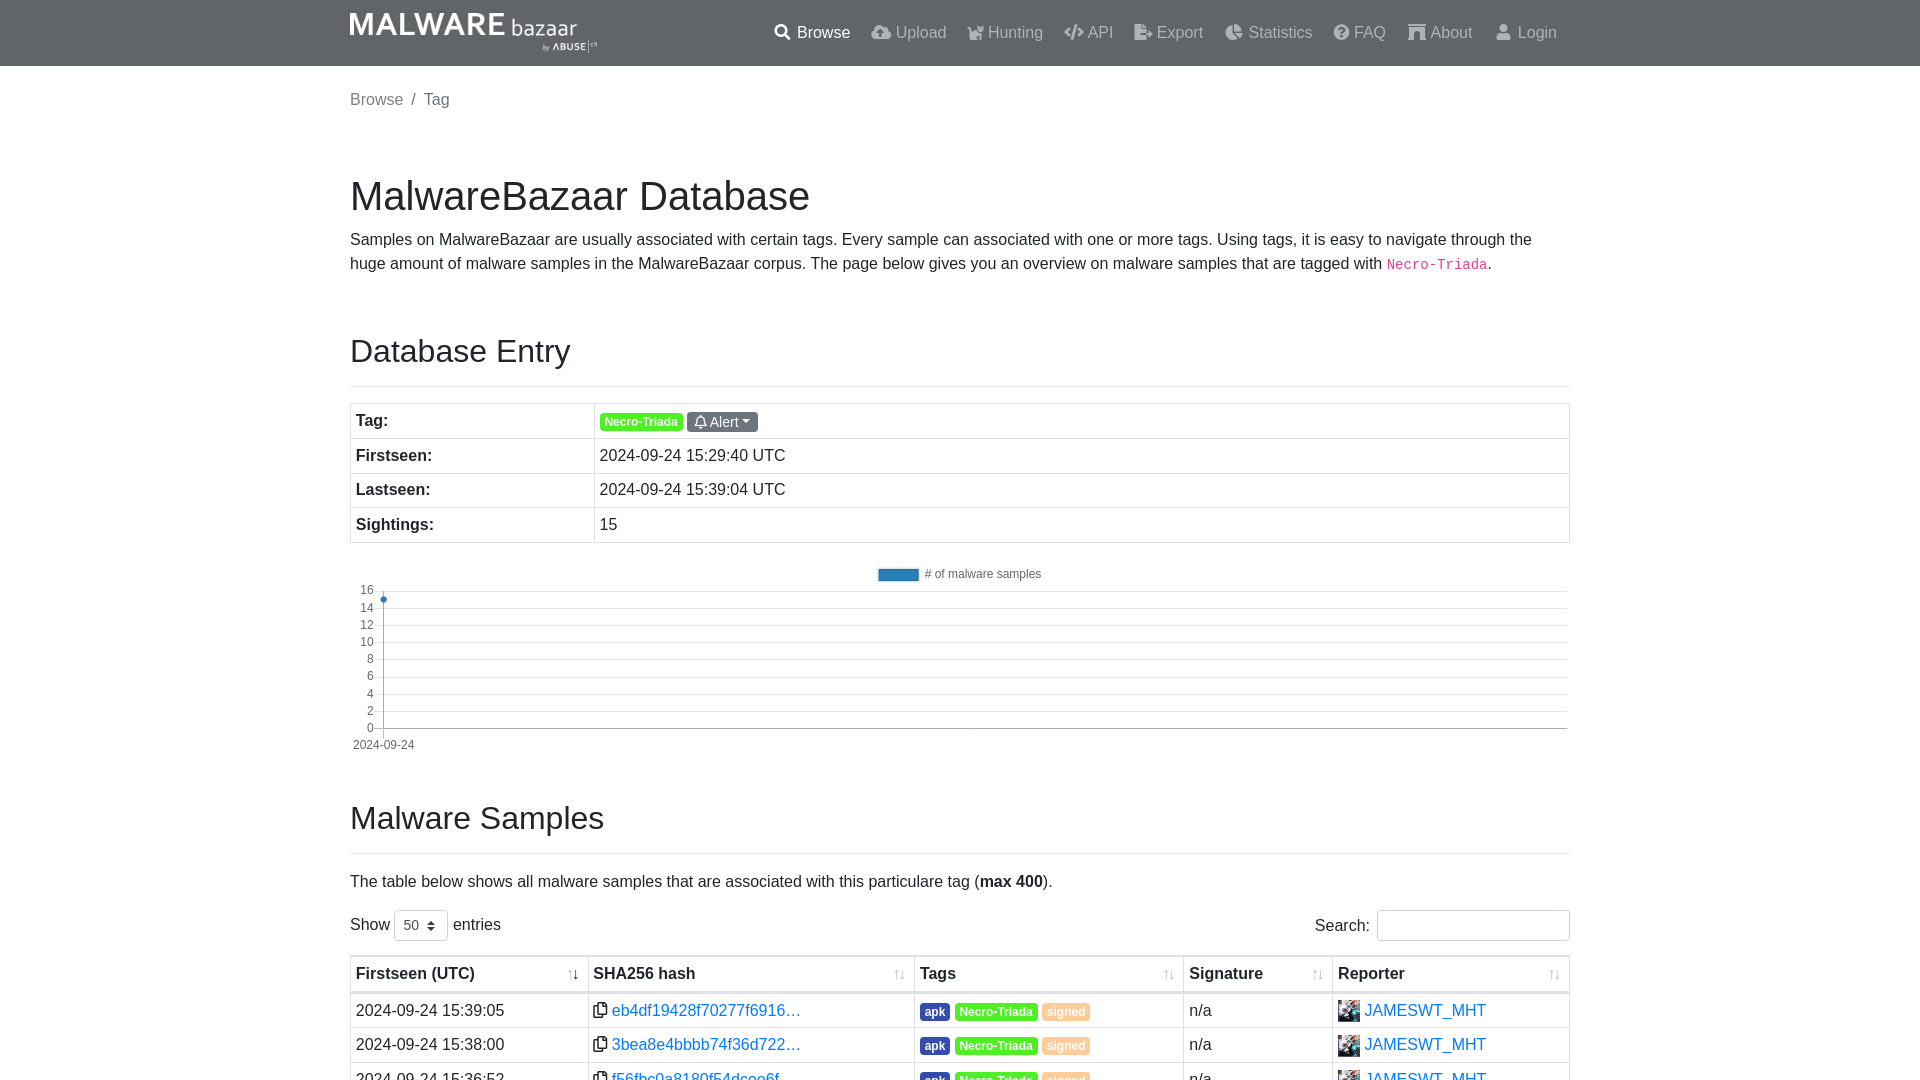Open the Show entries dropdown
Viewport: 1920px width, 1080px height.
pyautogui.click(x=421, y=925)
